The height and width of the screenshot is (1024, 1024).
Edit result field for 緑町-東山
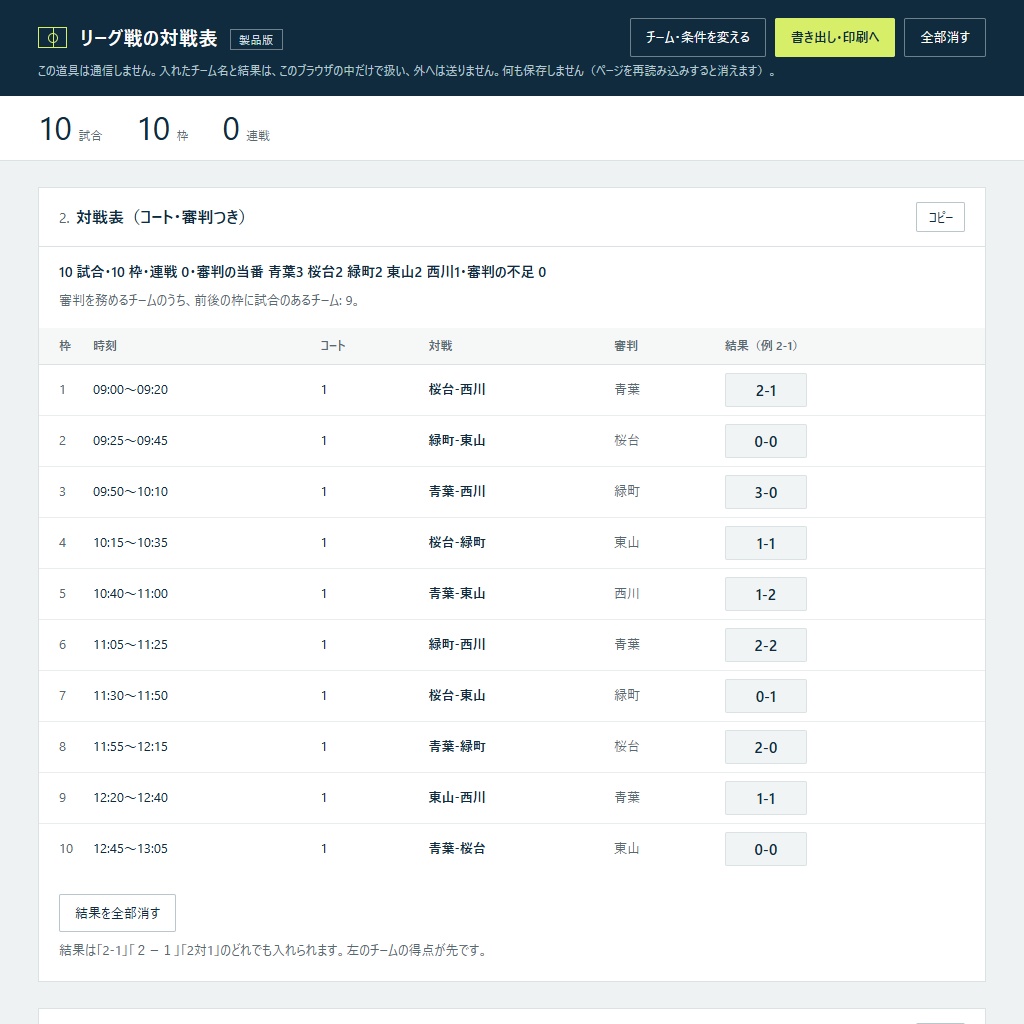pyautogui.click(x=765, y=441)
